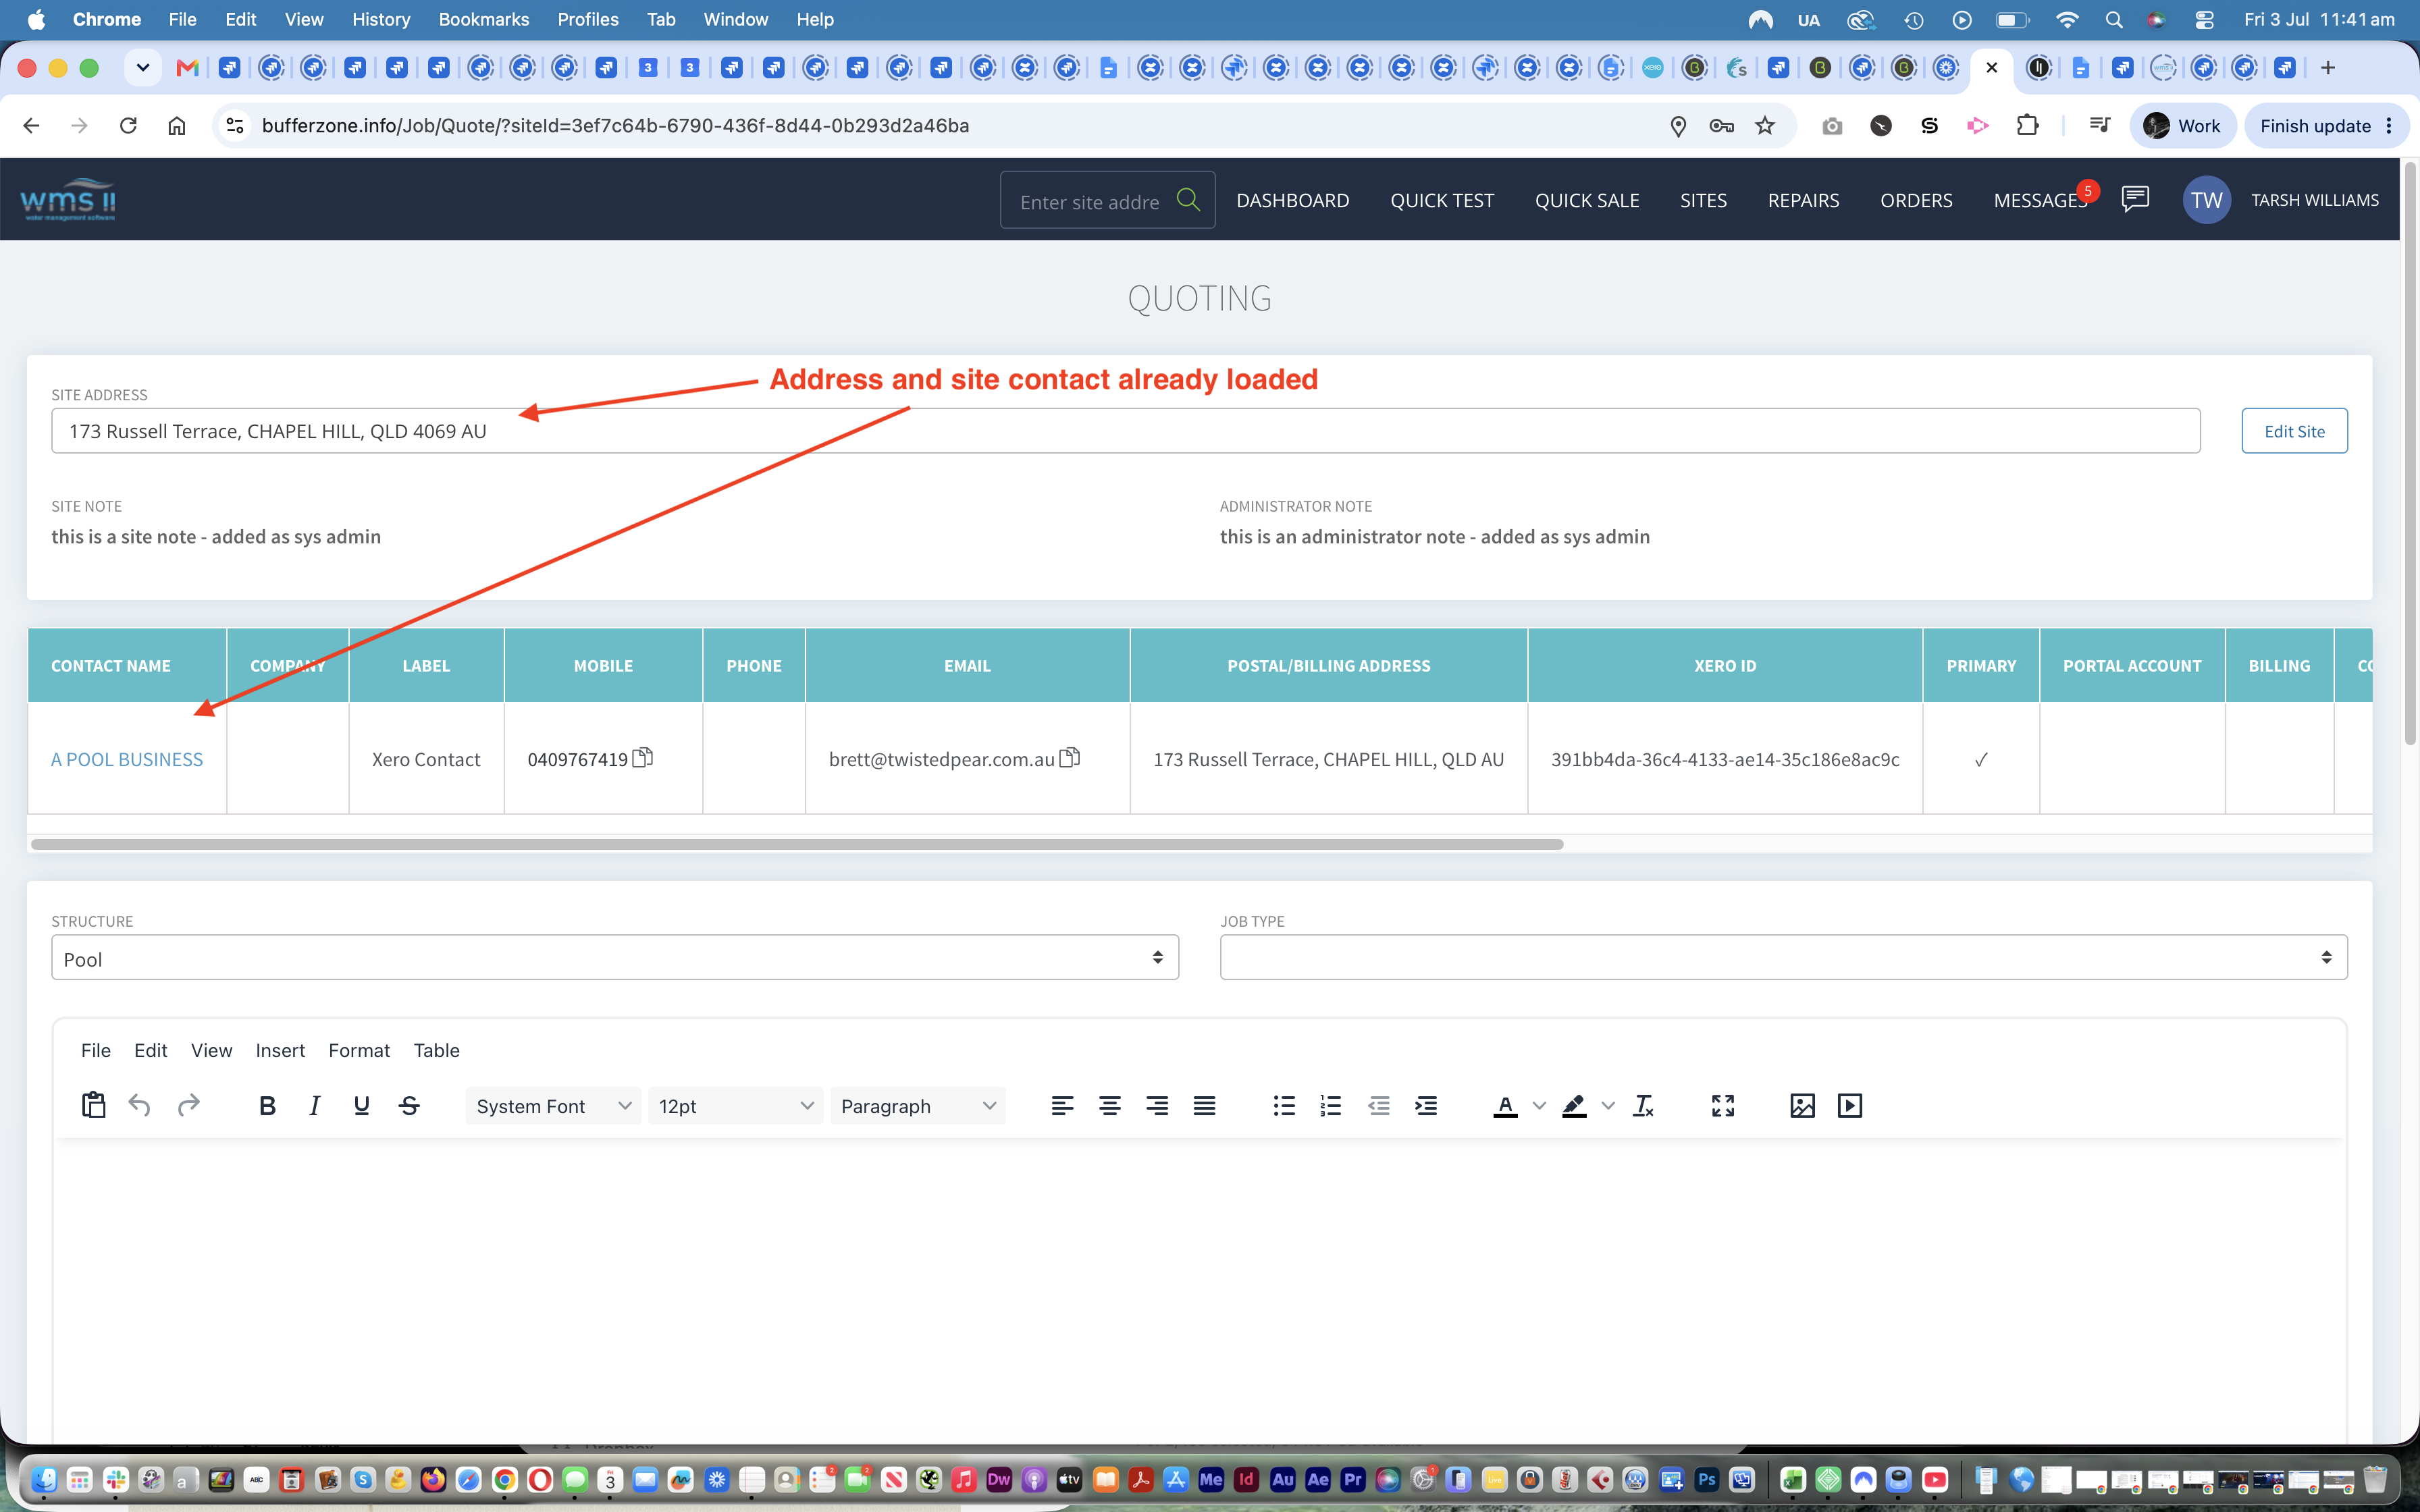This screenshot has width=2420, height=1512.
Task: Open the editor Table menu
Action: (x=437, y=1050)
